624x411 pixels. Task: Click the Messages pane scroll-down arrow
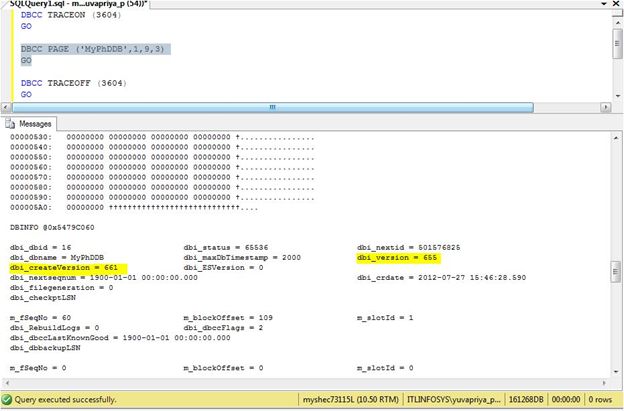point(616,372)
